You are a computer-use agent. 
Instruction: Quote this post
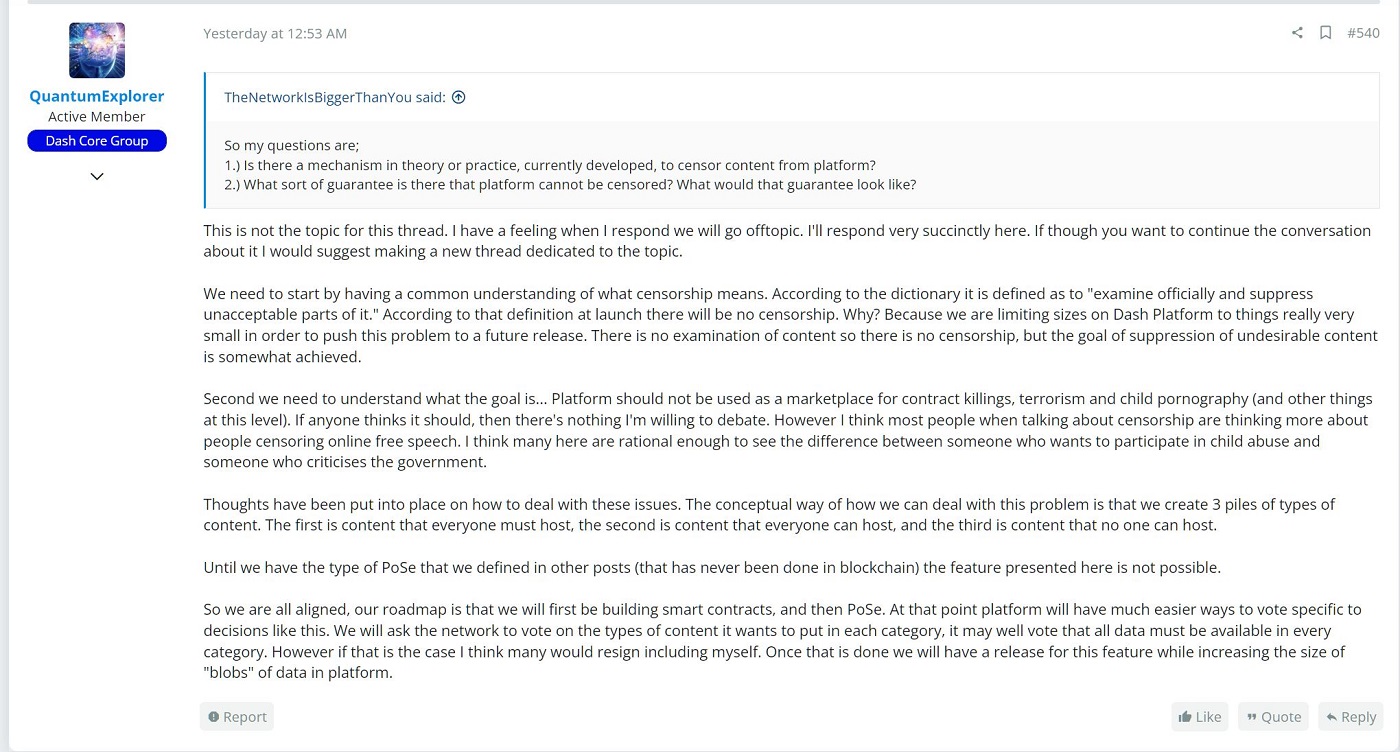[1273, 716]
